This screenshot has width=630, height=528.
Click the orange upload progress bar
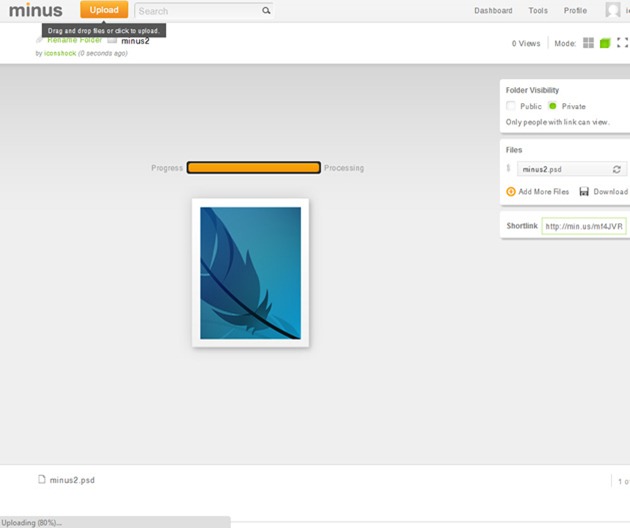253,168
